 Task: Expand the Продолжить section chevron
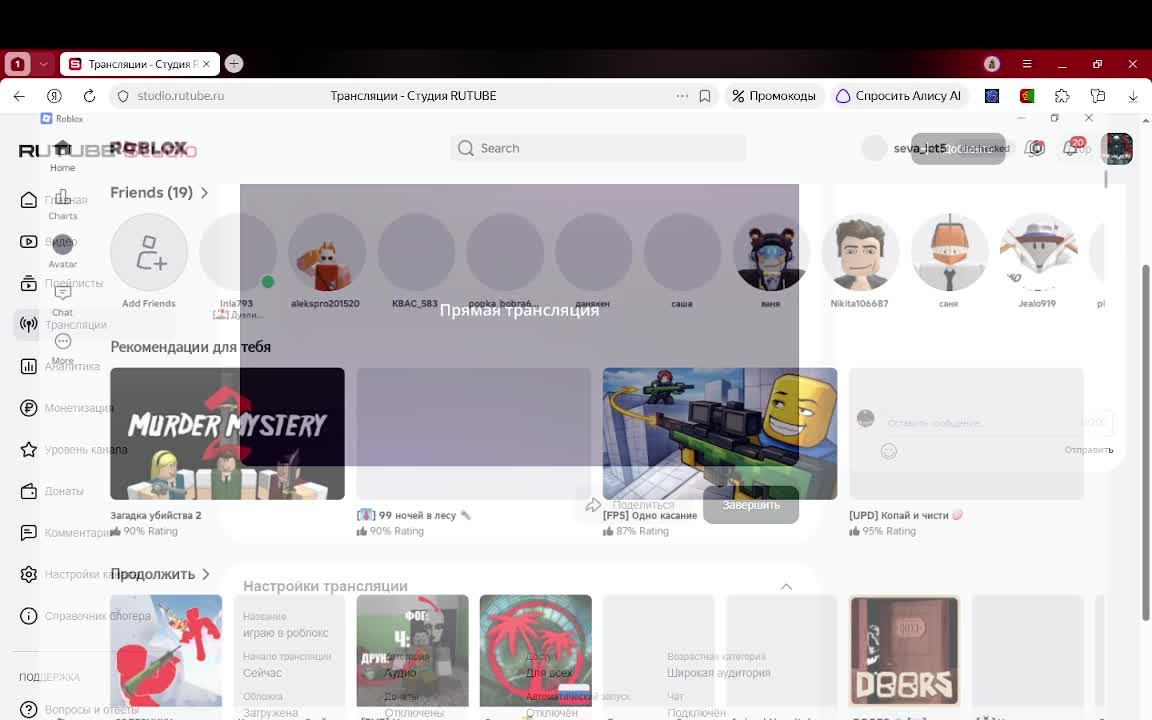pos(206,574)
